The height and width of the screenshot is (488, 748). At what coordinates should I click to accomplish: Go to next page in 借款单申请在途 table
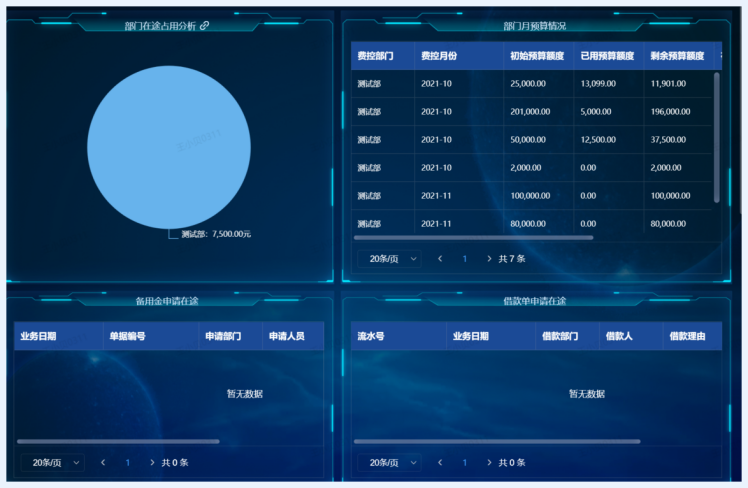click(489, 463)
